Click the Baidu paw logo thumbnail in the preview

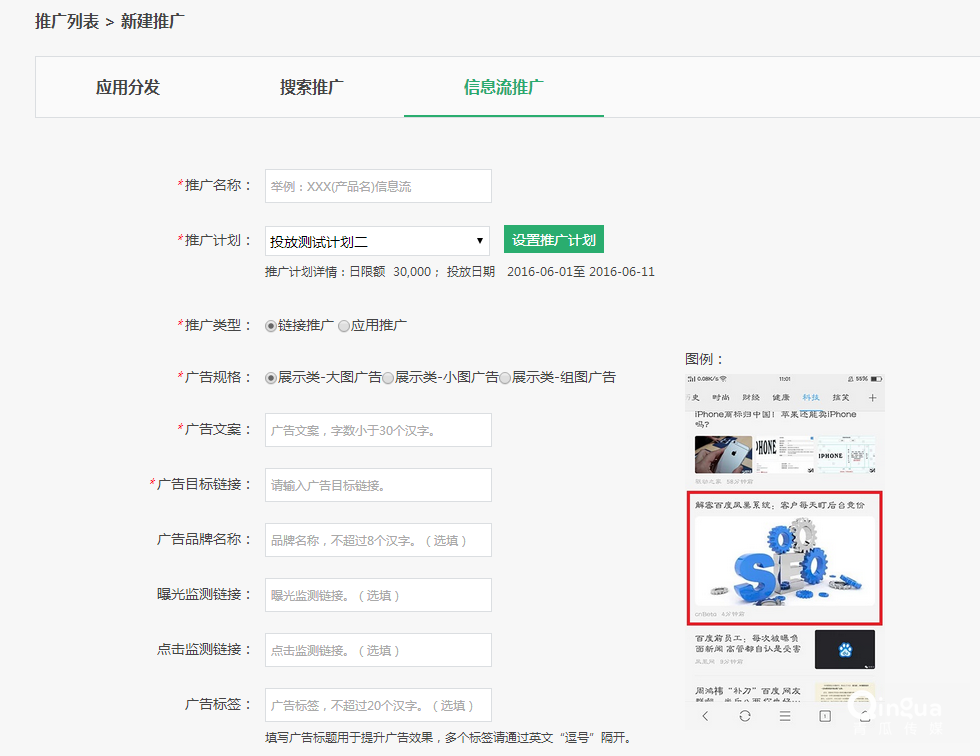click(843, 648)
